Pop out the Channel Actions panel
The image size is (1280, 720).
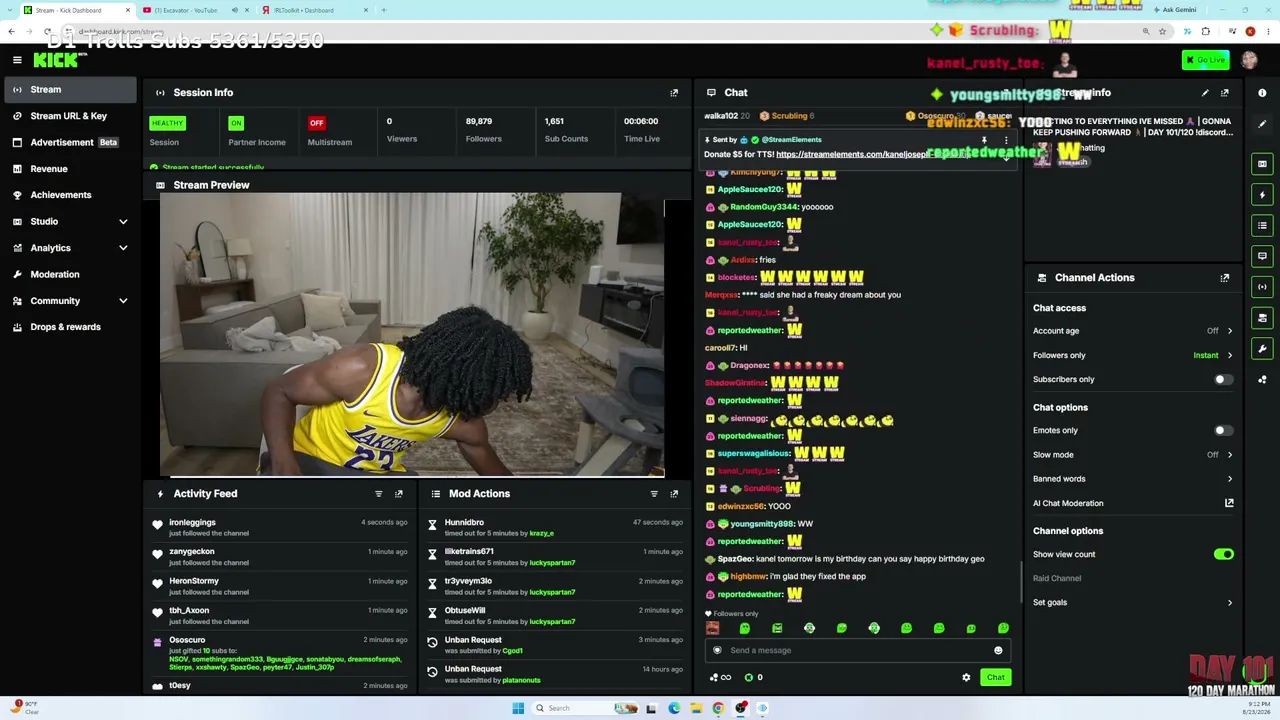[1225, 278]
